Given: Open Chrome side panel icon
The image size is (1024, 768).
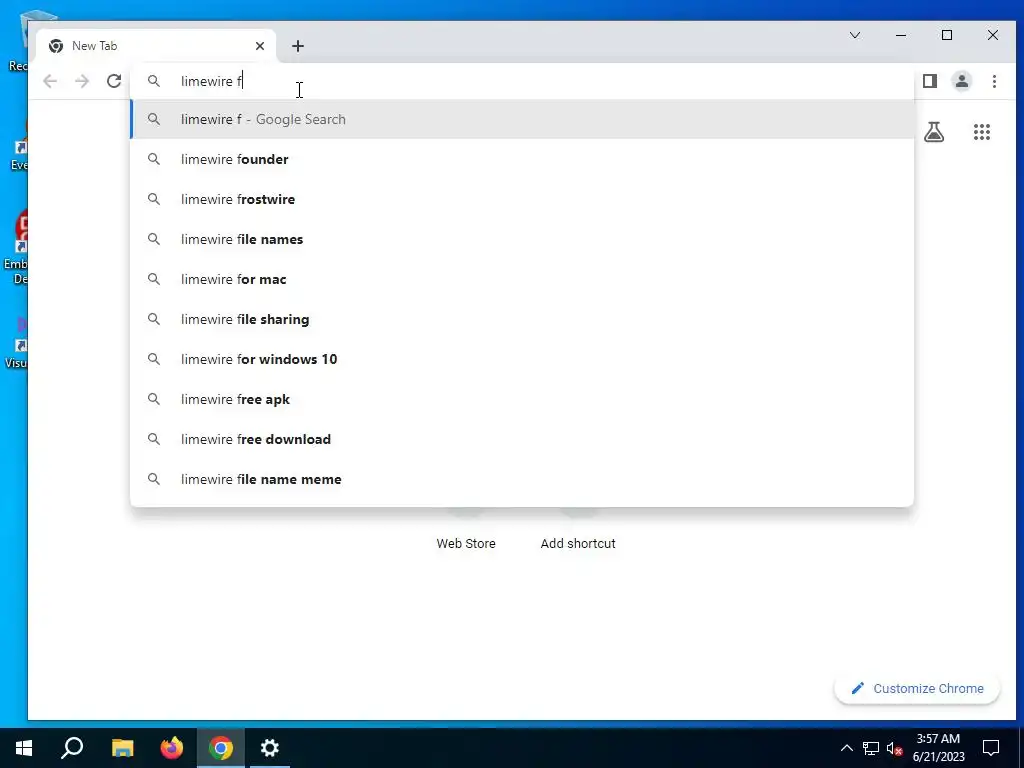Looking at the screenshot, I should click(930, 81).
